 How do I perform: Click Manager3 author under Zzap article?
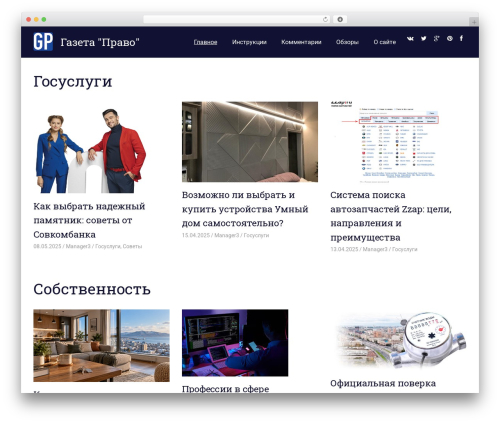375,249
